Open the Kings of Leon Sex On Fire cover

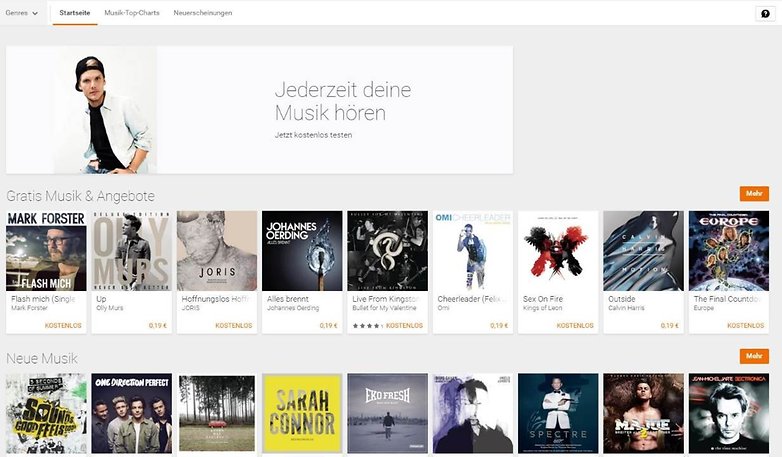tap(558, 251)
